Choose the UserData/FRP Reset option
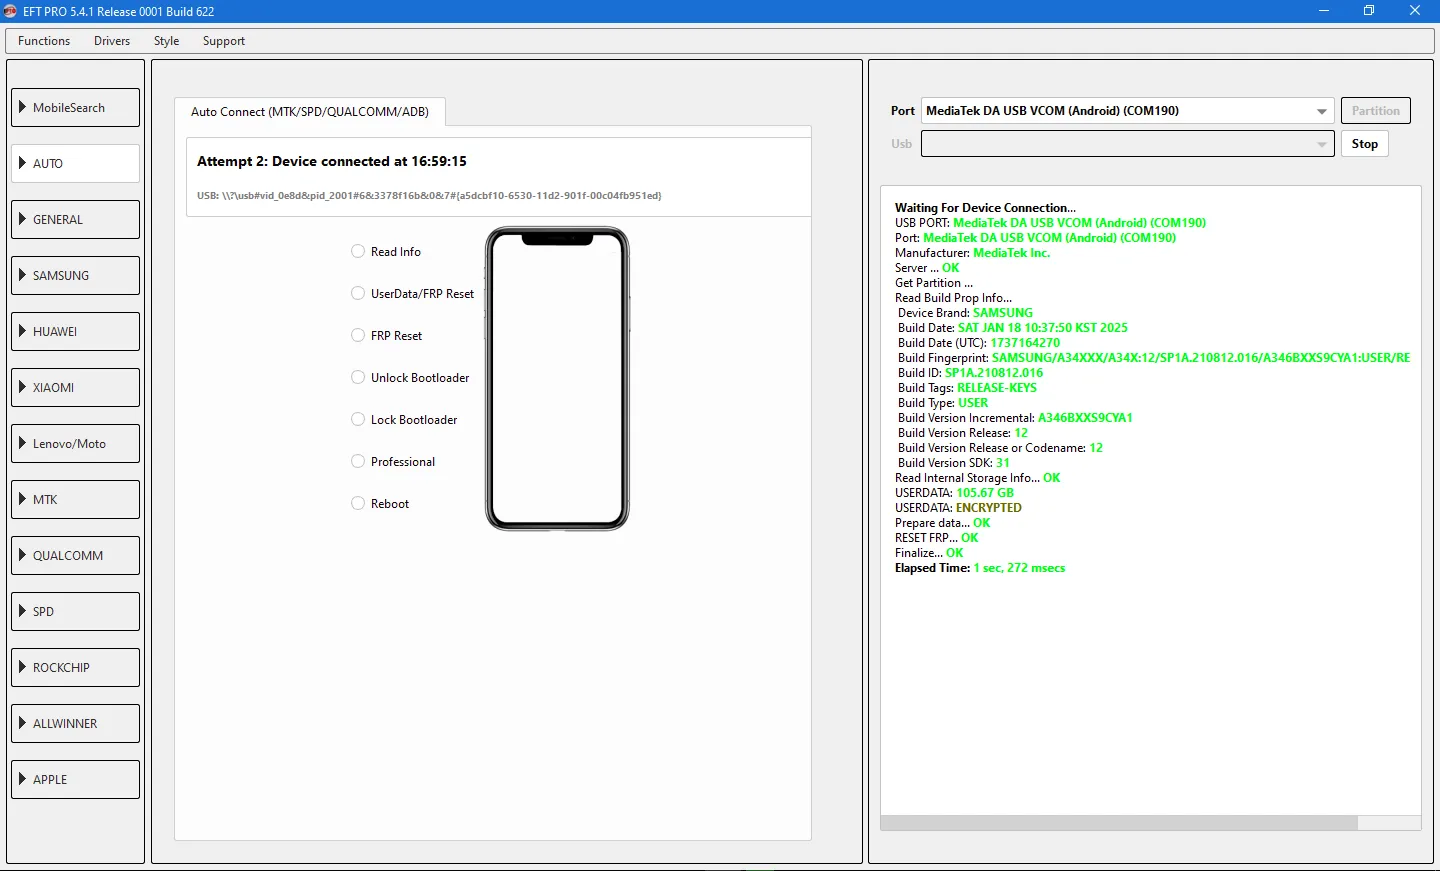This screenshot has width=1440, height=871. (358, 294)
